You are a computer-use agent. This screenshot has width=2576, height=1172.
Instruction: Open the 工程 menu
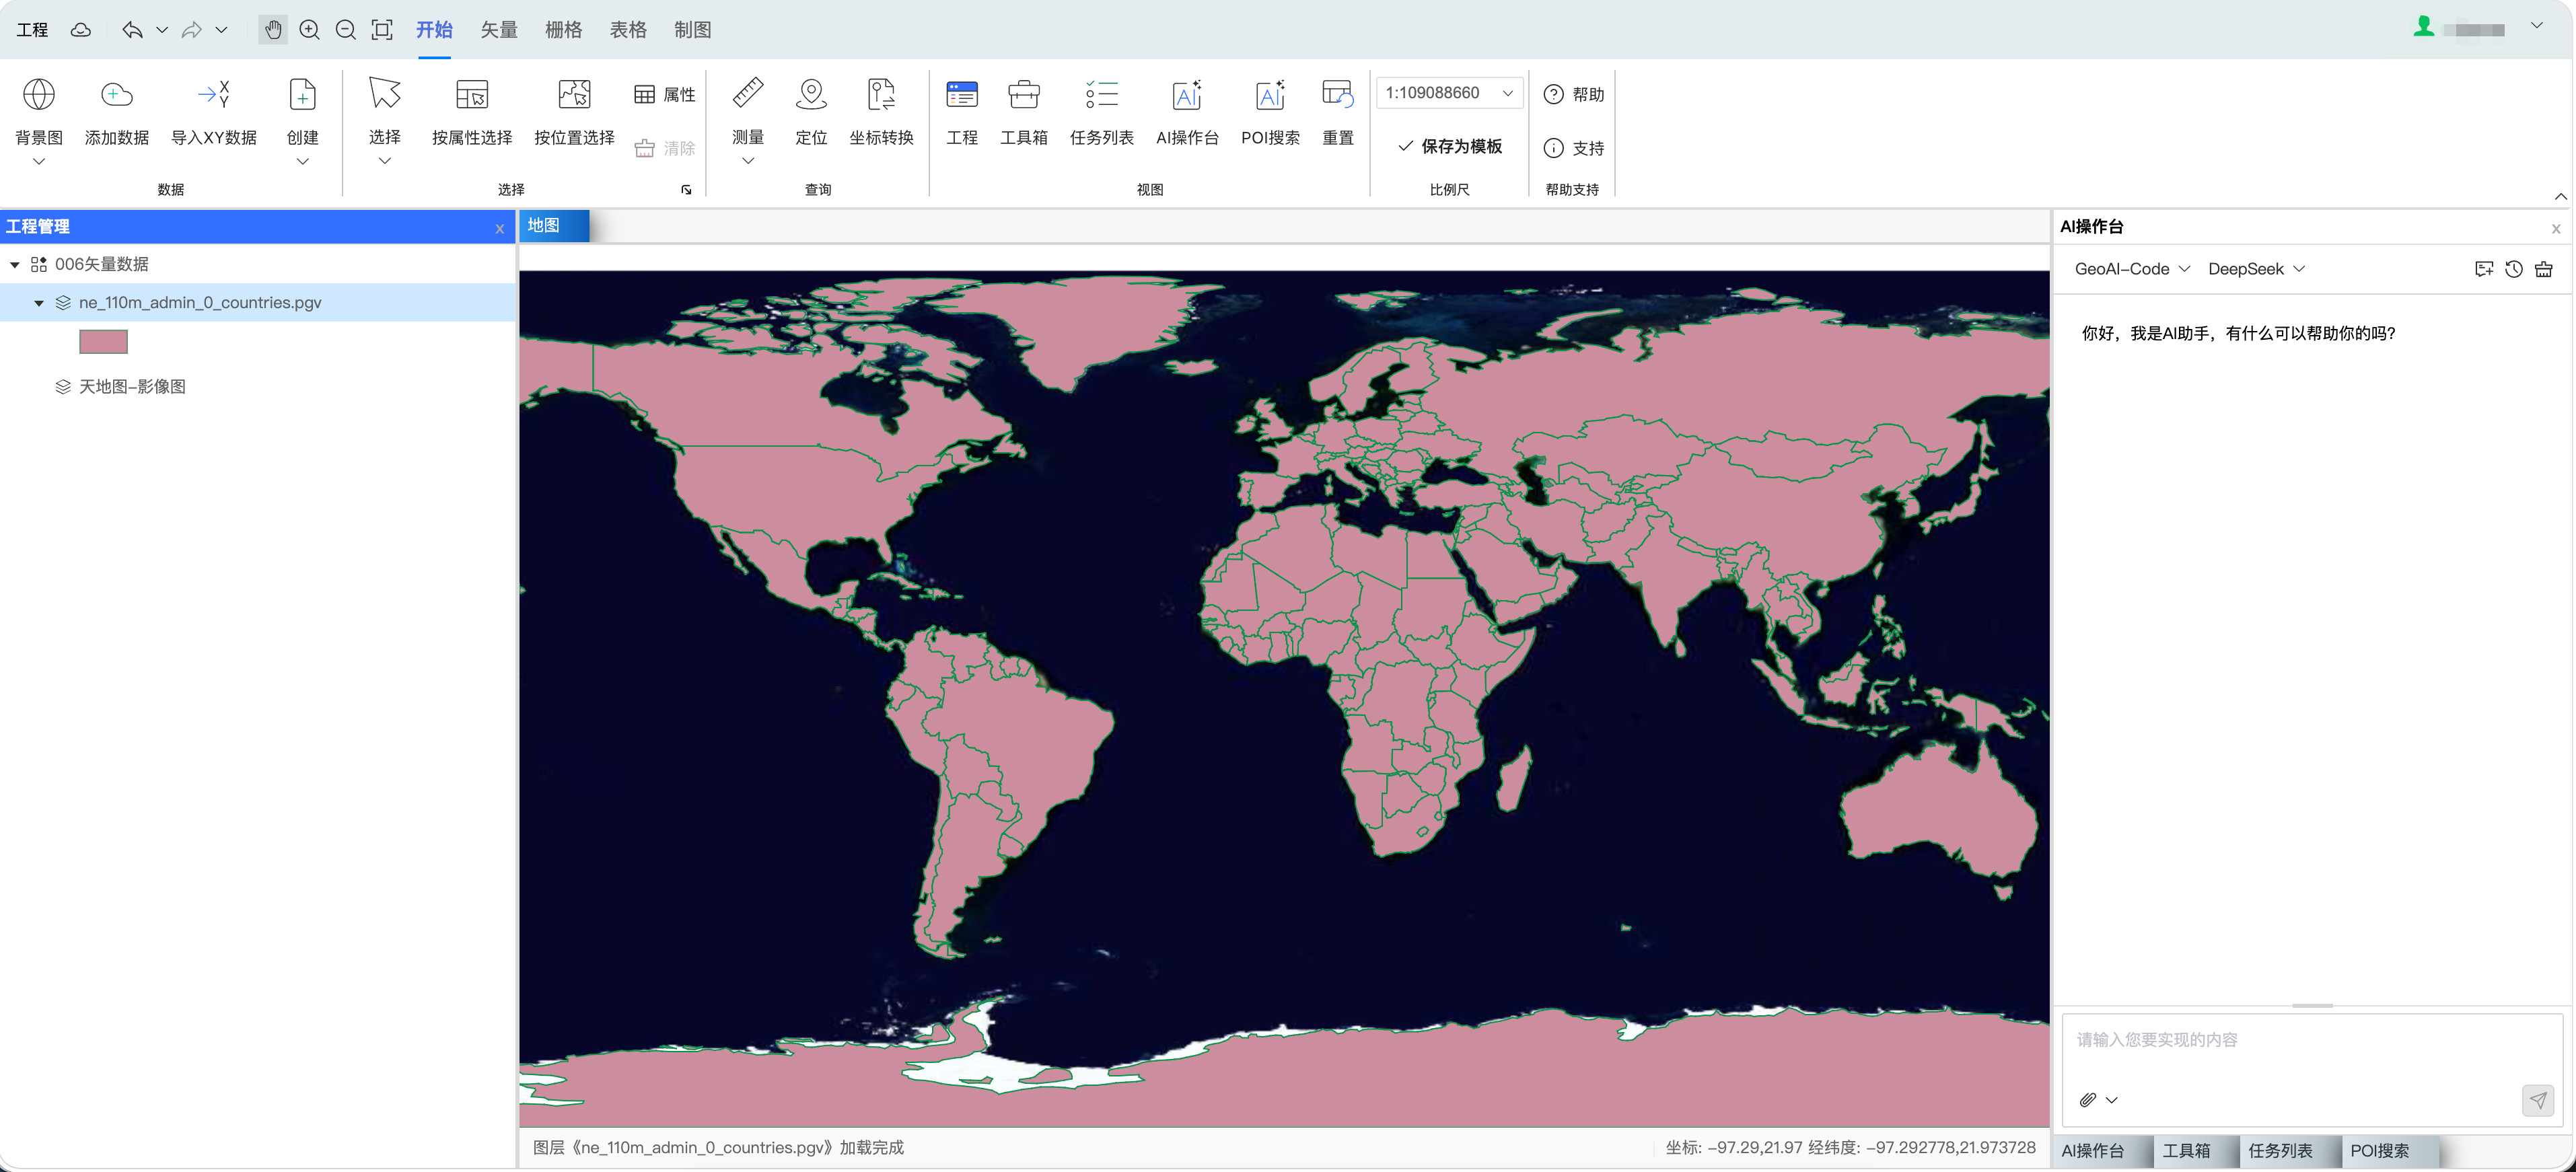click(32, 30)
